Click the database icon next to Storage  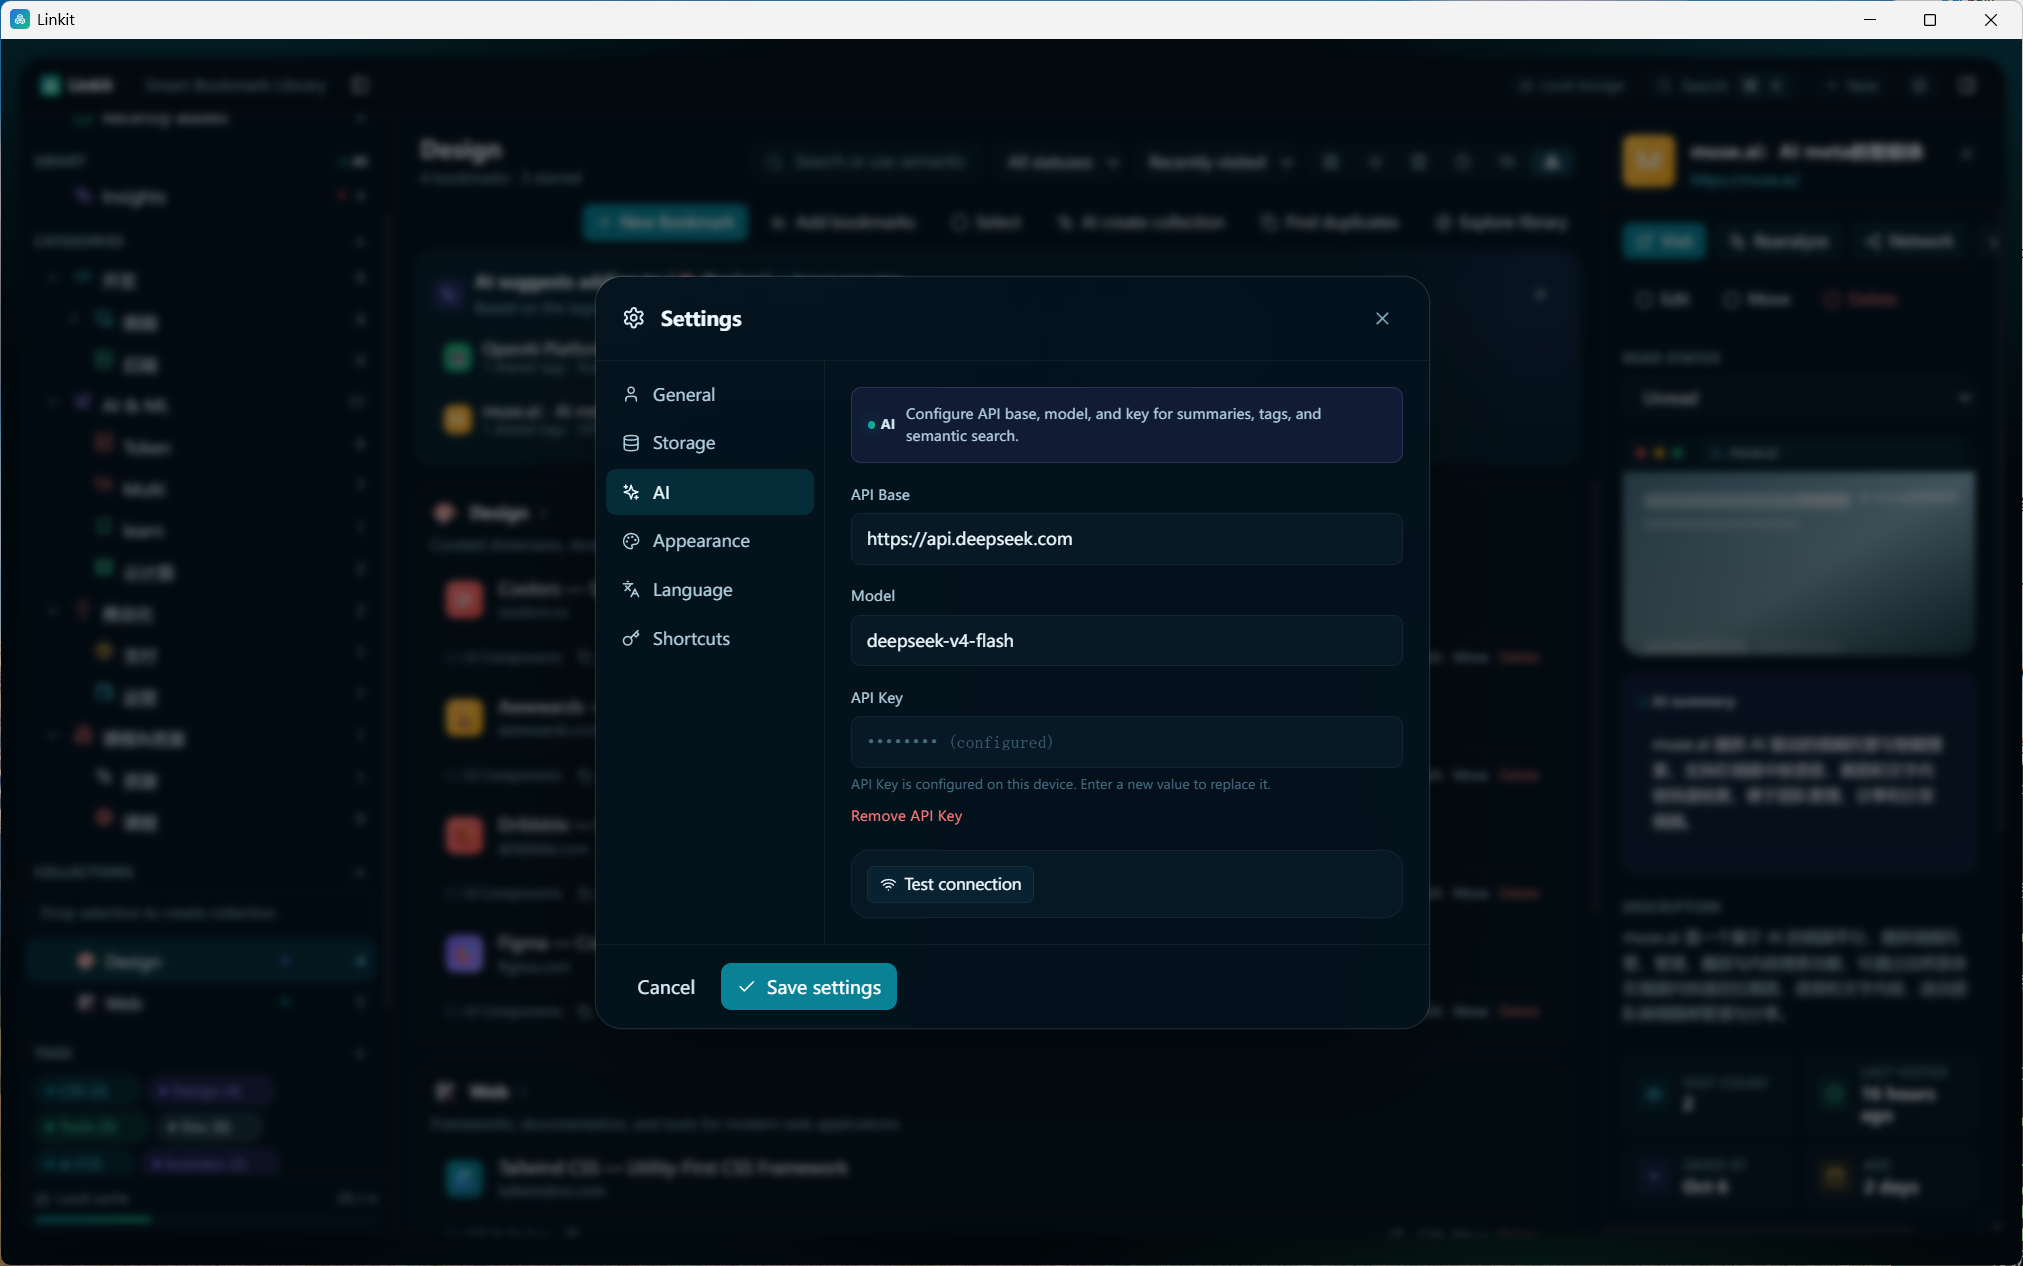[631, 442]
